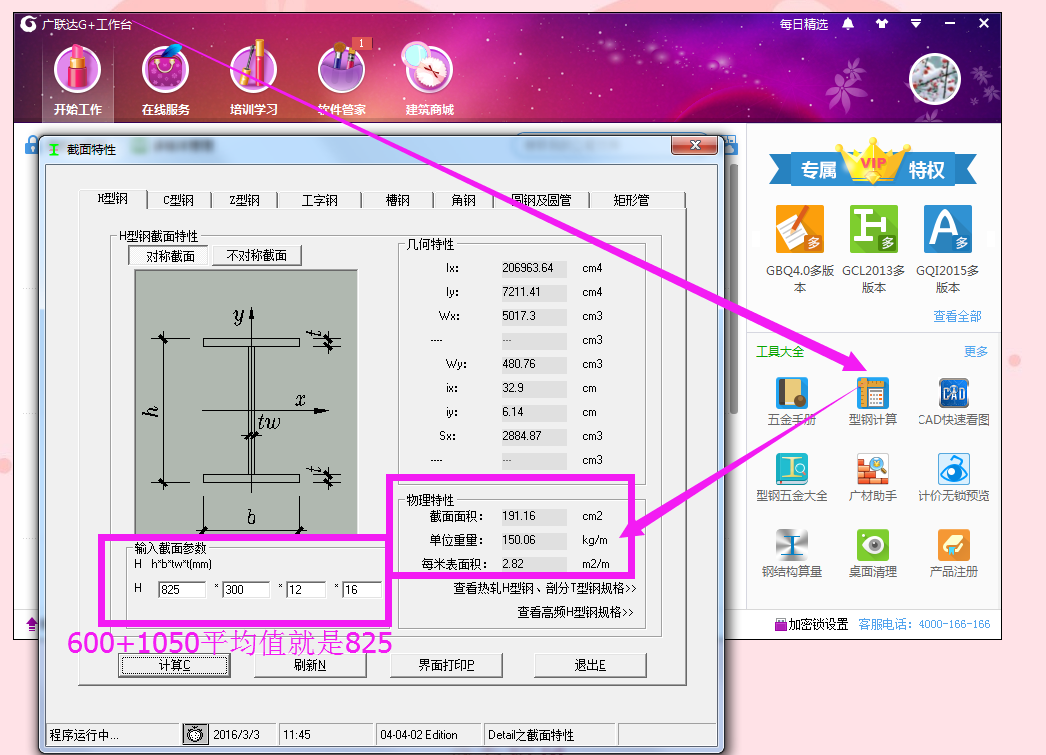Click the 每米表面积 value 2.82
The width and height of the screenshot is (1046, 755).
point(534,564)
